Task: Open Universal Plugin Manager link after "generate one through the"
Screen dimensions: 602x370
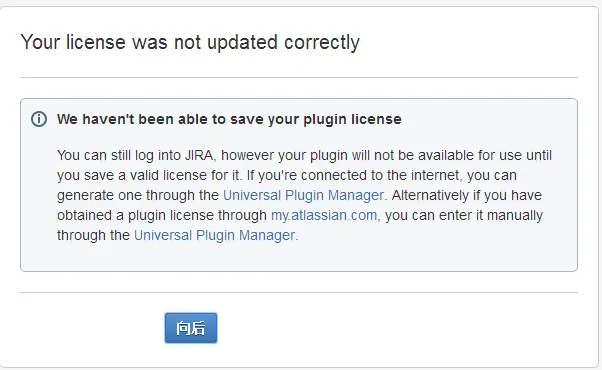Action: (x=303, y=195)
